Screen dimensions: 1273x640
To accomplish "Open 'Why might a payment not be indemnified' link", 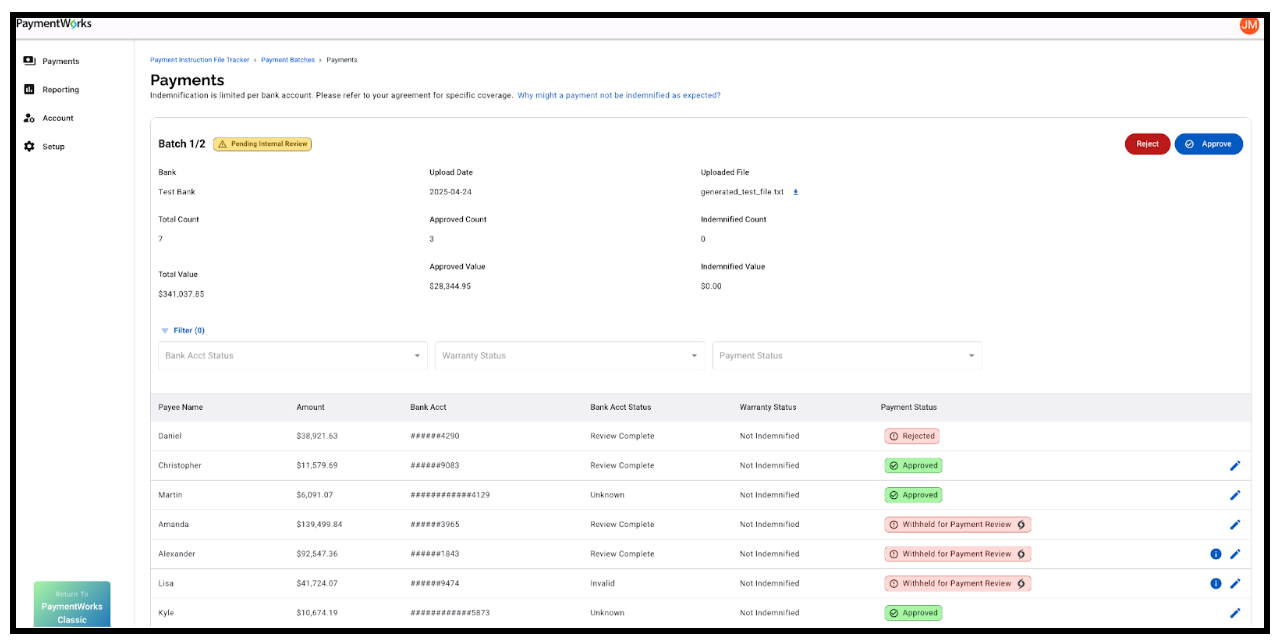I will click(619, 96).
